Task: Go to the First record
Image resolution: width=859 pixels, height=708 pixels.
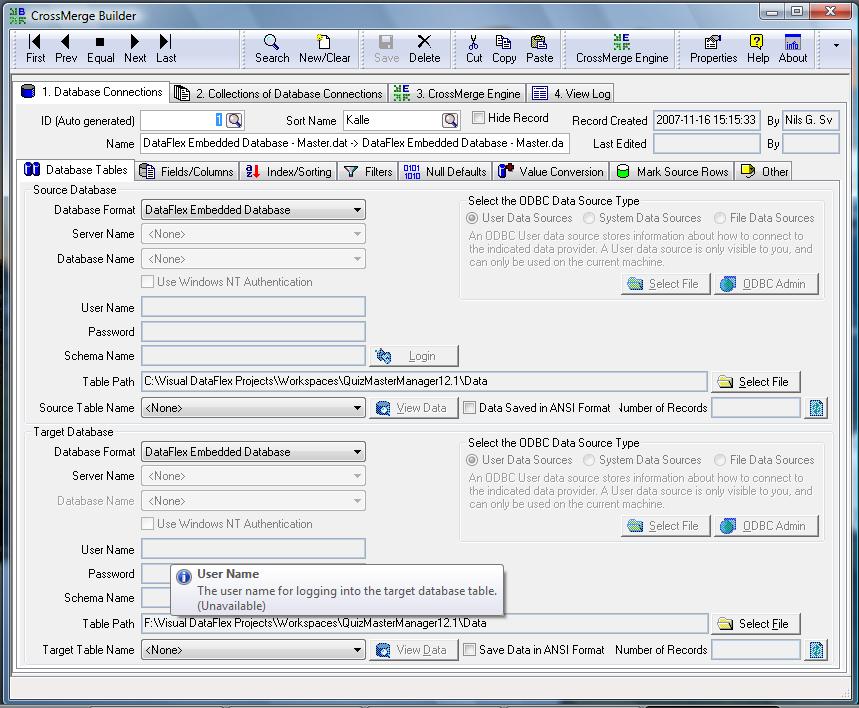Action: coord(35,49)
